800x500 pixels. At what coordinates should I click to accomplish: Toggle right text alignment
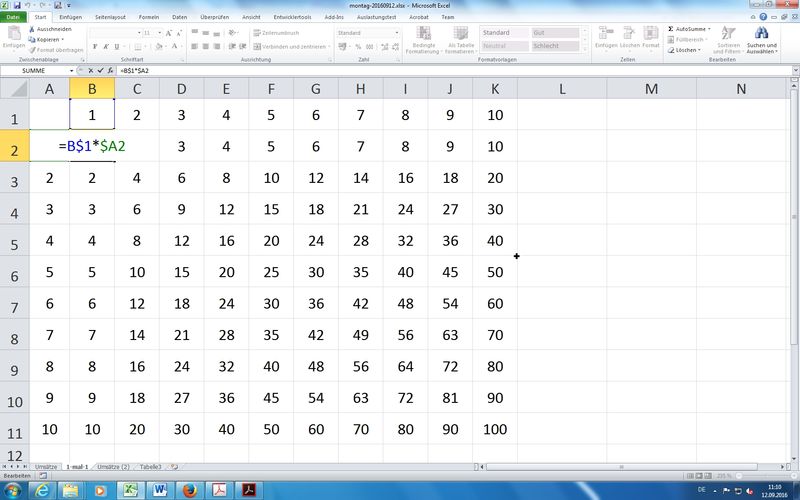(217, 46)
